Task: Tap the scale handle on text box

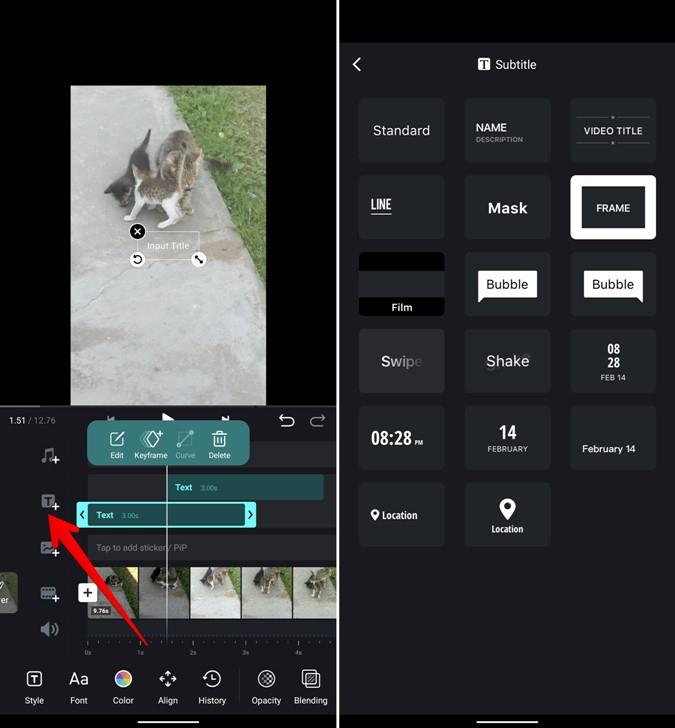Action: point(199,259)
